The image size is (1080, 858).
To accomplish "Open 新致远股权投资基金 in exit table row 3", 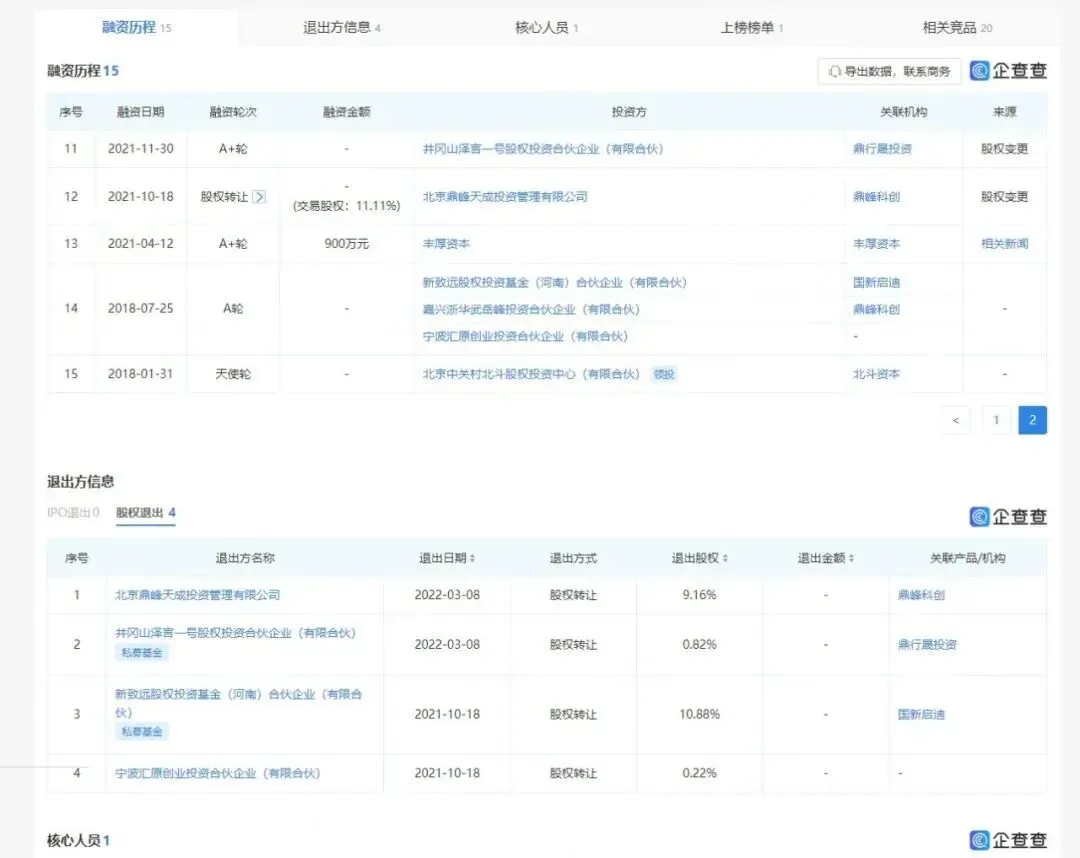I will click(x=238, y=702).
